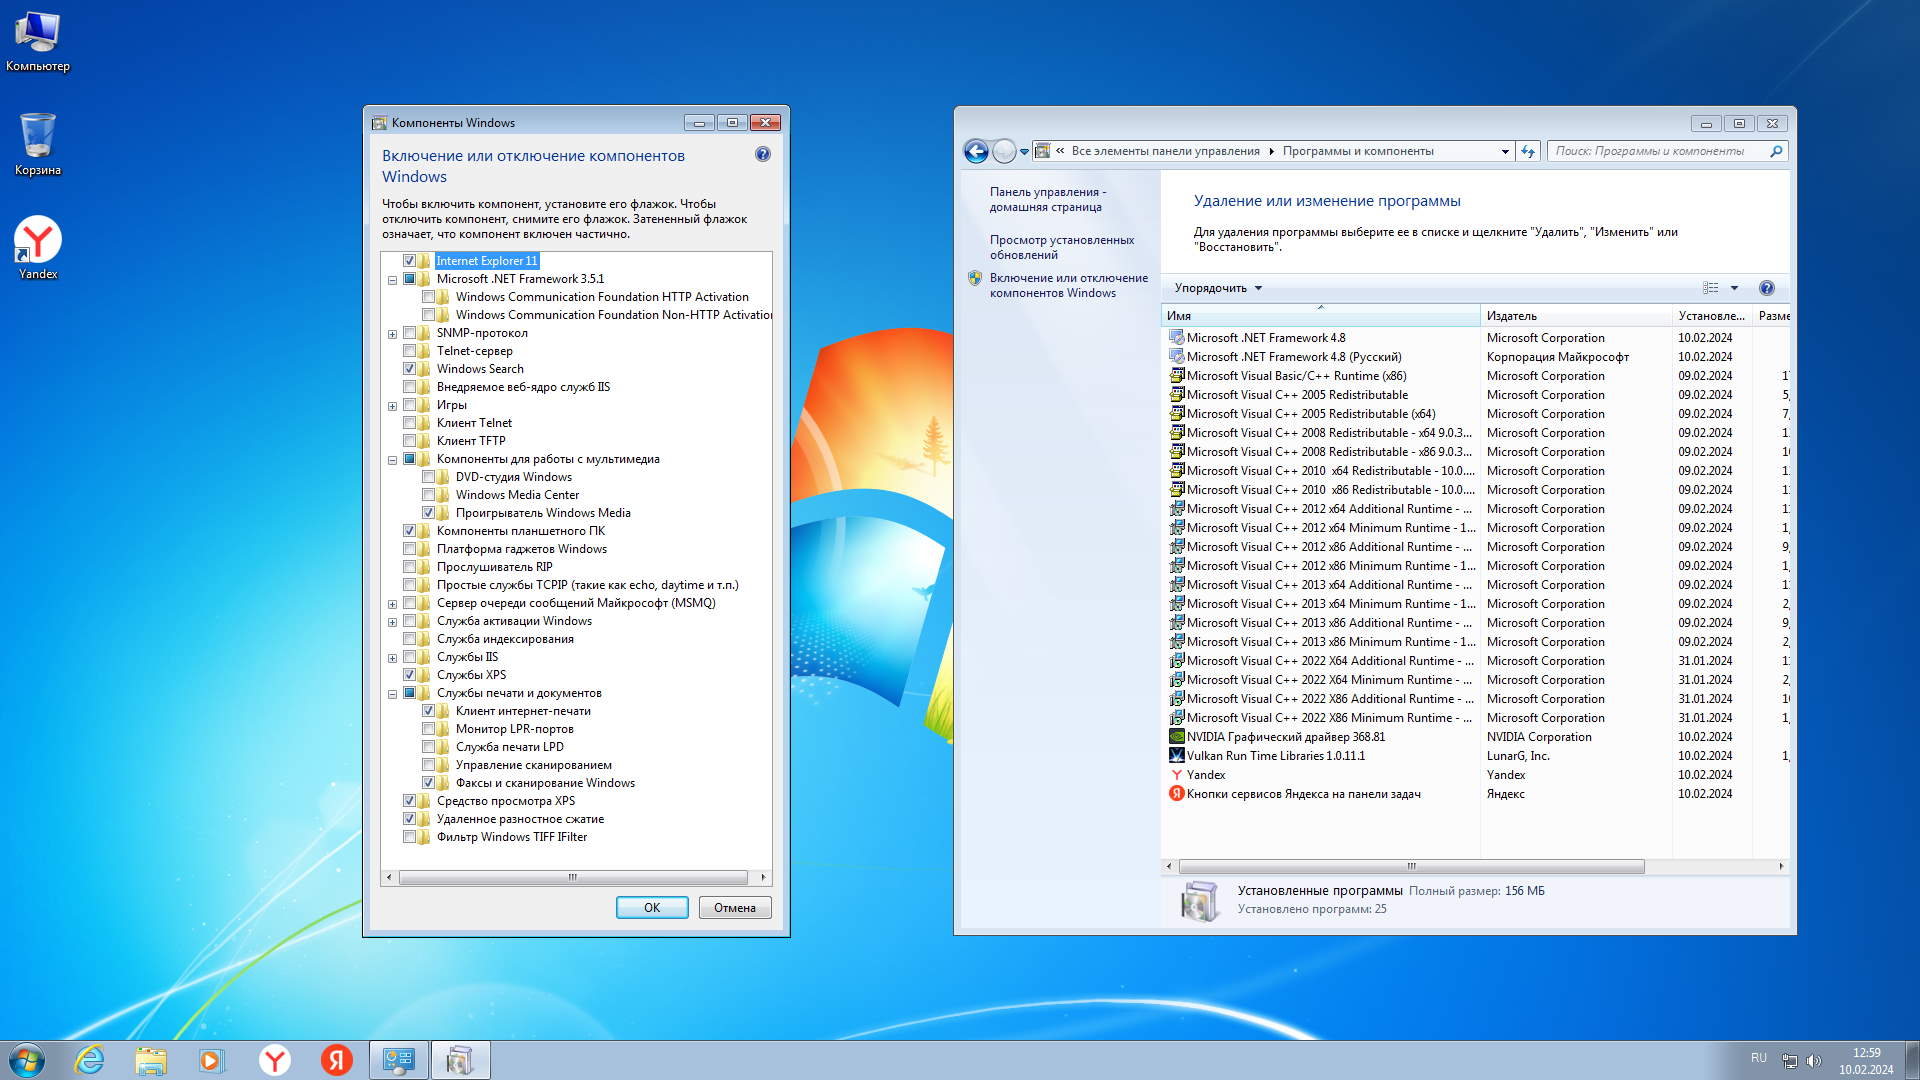The width and height of the screenshot is (1920, 1080).
Task: Open the Упорядочить dropdown menu
Action: 1217,288
